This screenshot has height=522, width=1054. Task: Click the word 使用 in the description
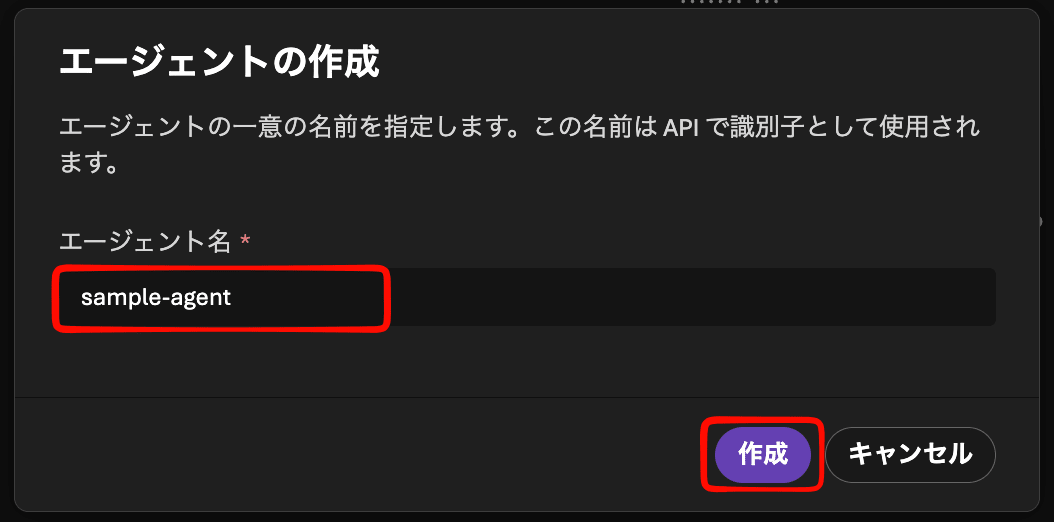tap(911, 128)
